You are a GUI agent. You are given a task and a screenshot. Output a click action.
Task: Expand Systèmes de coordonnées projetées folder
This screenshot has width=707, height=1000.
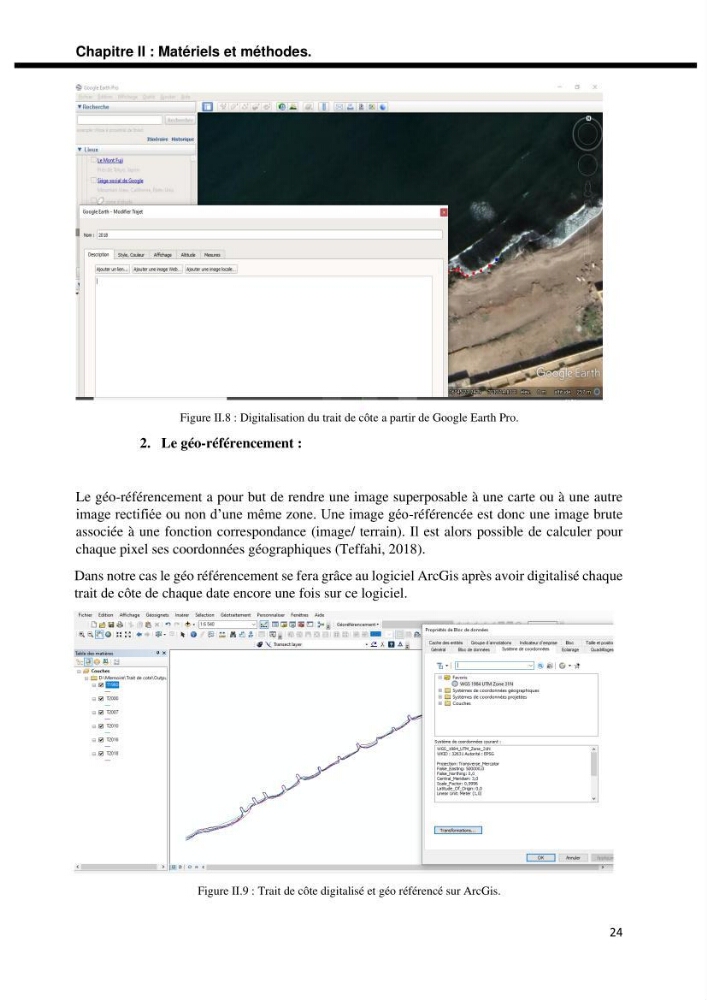tap(440, 697)
